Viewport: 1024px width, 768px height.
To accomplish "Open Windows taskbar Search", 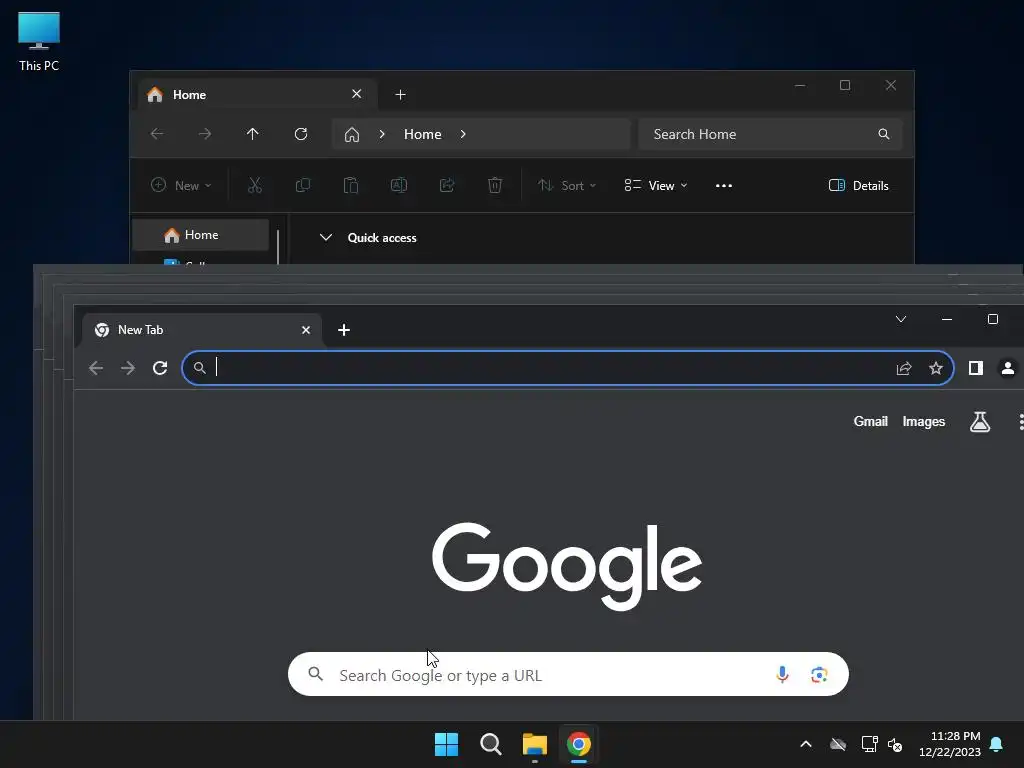I will [x=490, y=744].
